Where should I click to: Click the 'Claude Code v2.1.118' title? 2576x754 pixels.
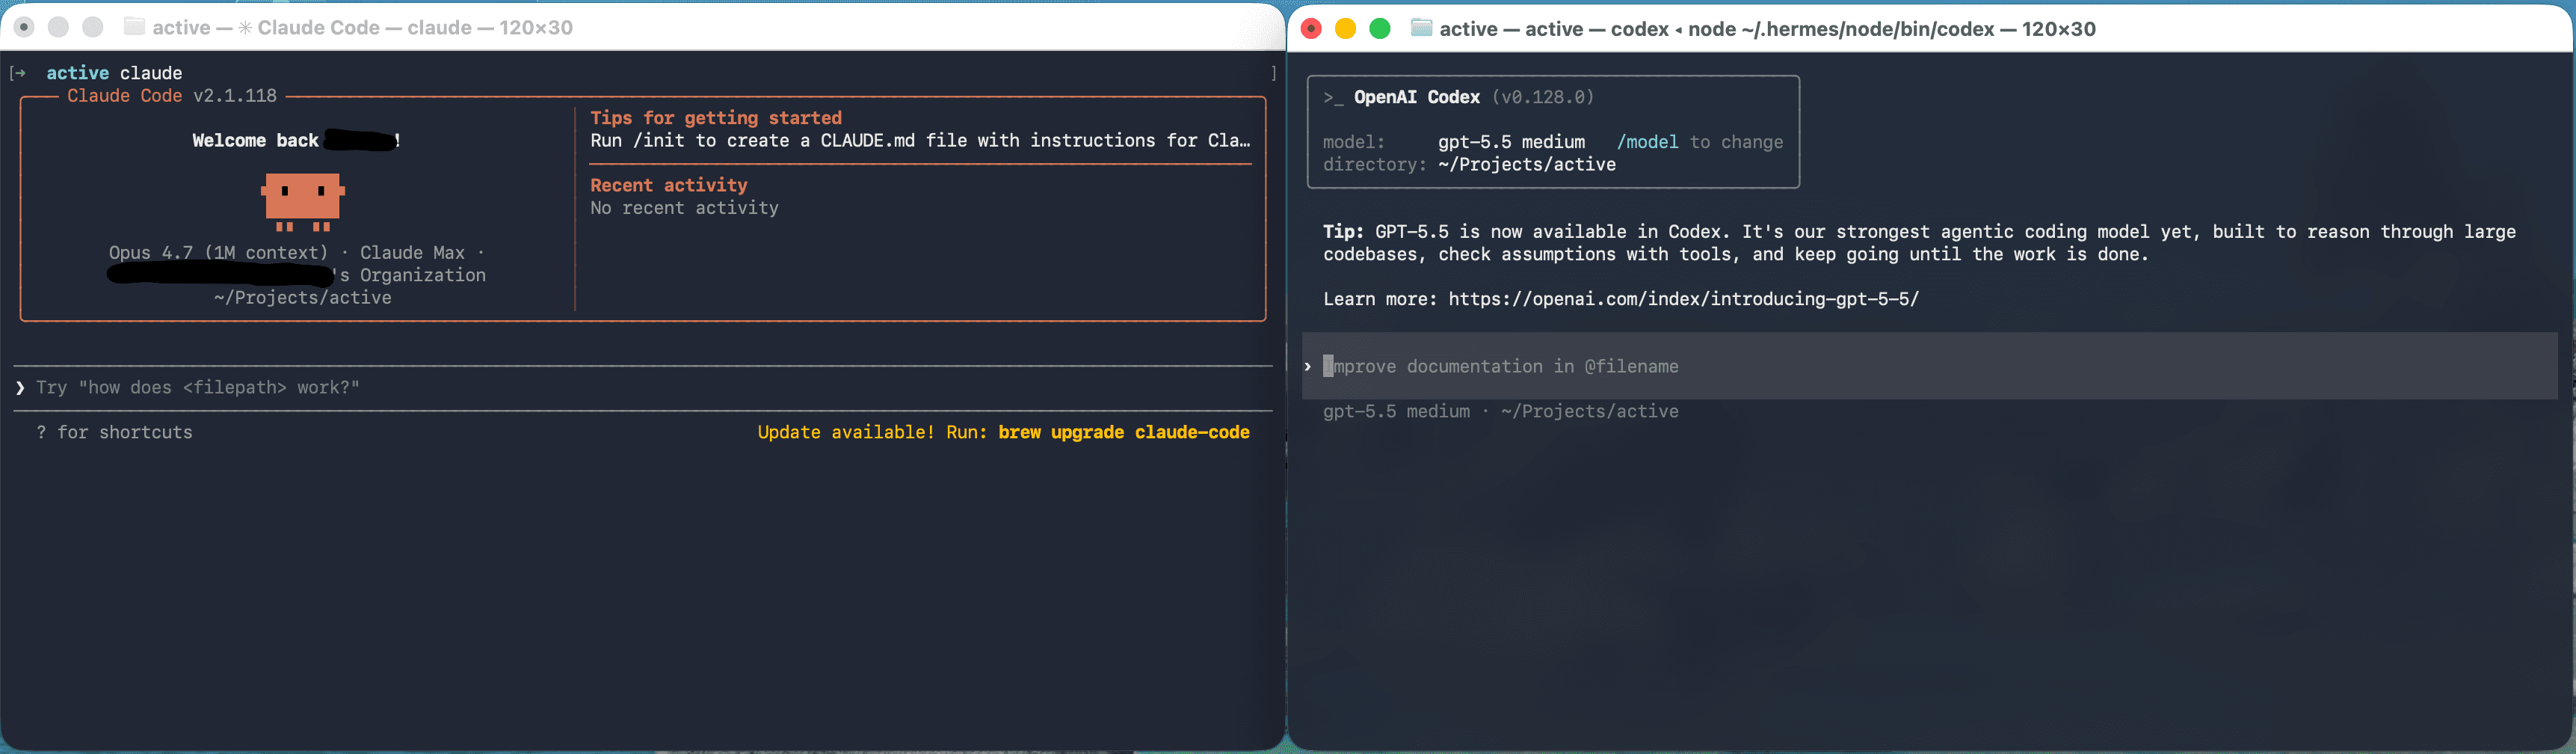point(172,96)
